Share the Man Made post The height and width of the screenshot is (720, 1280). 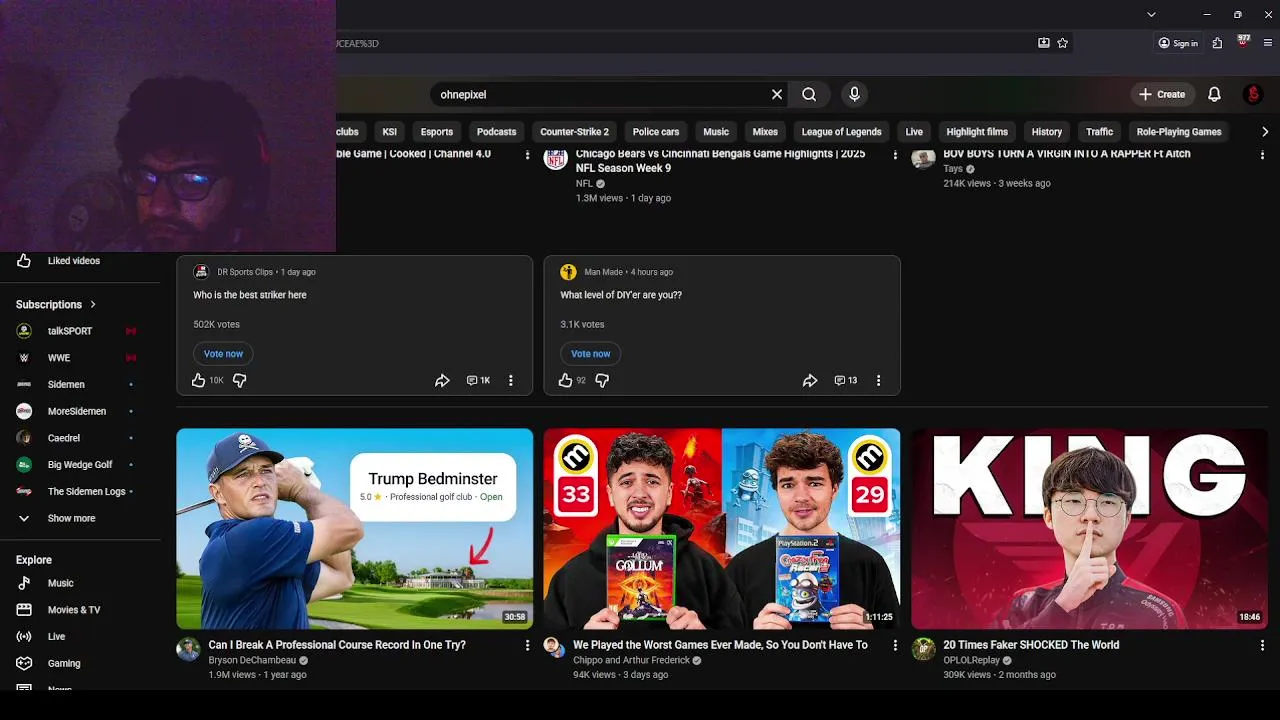pyautogui.click(x=810, y=380)
